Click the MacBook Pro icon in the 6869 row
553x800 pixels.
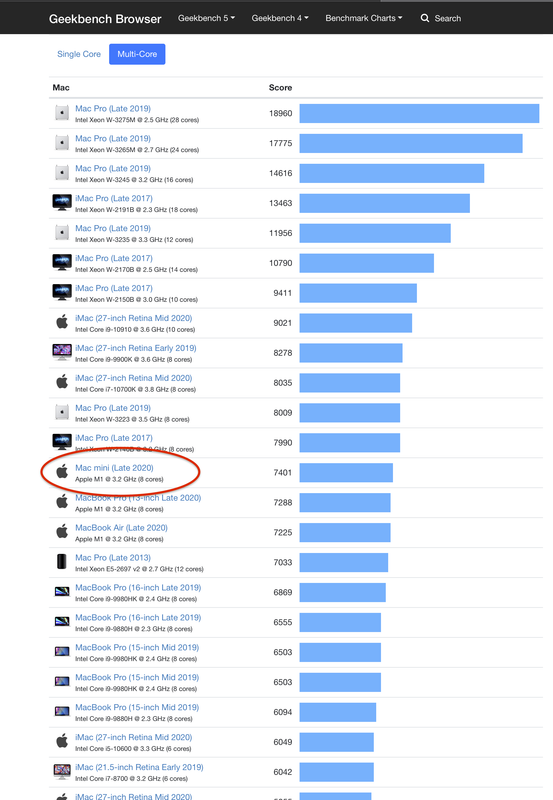point(62,592)
